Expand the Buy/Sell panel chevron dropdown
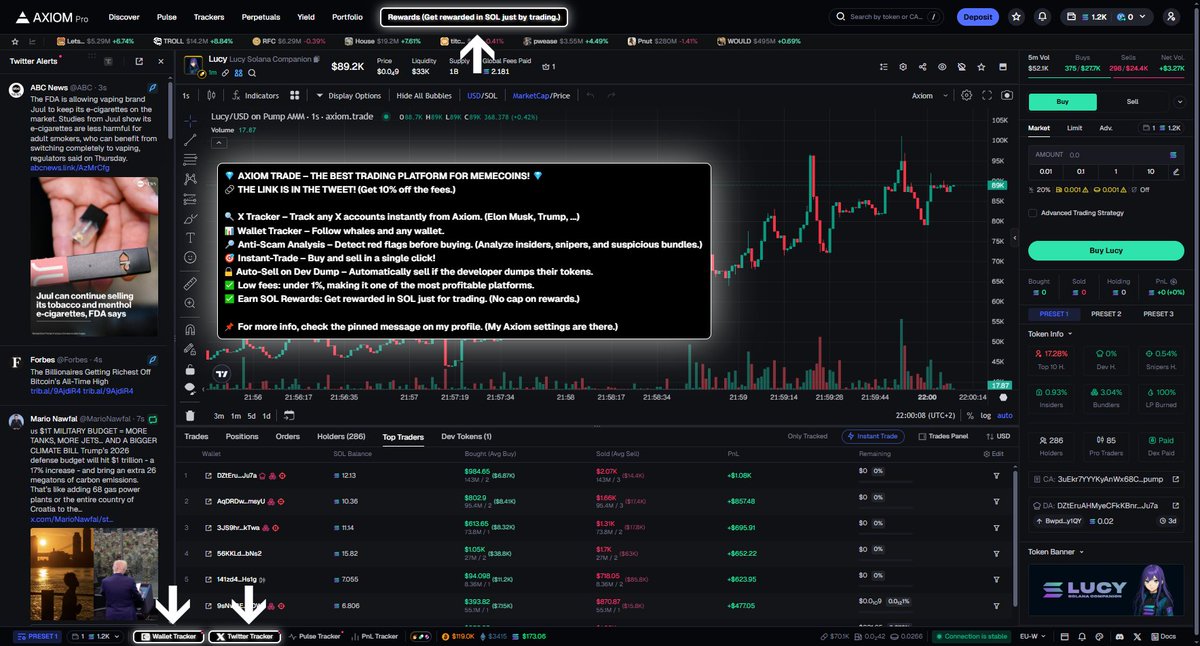Image resolution: width=1200 pixels, height=646 pixels. [x=1182, y=101]
